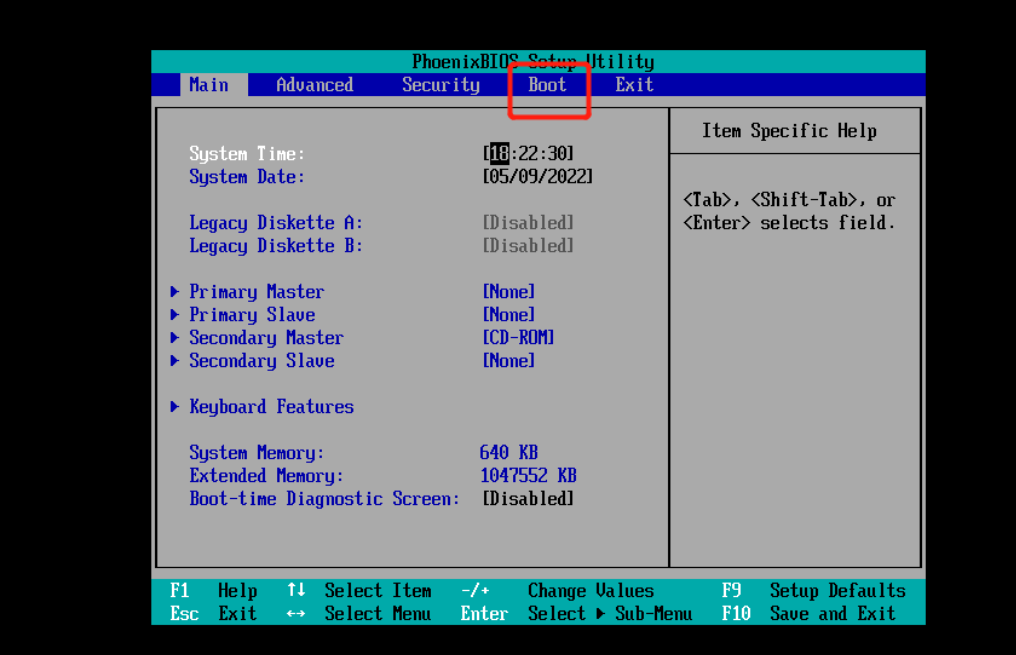Open the Keyboard Features submenu
Image resolution: width=1016 pixels, height=655 pixels.
point(271,407)
